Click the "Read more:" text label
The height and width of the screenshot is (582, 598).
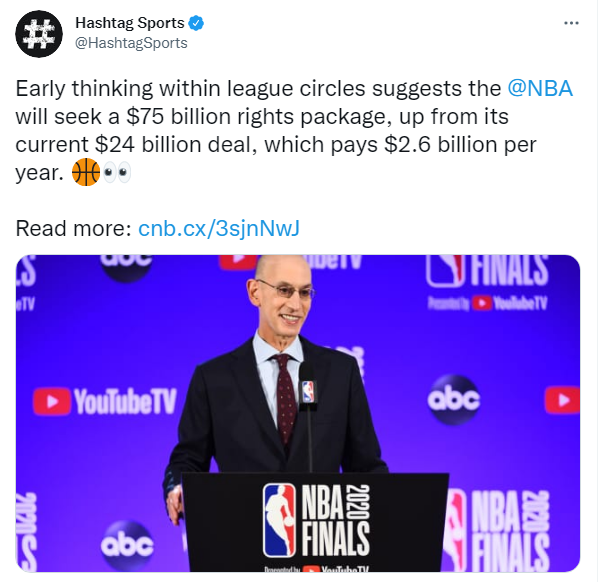(x=73, y=228)
